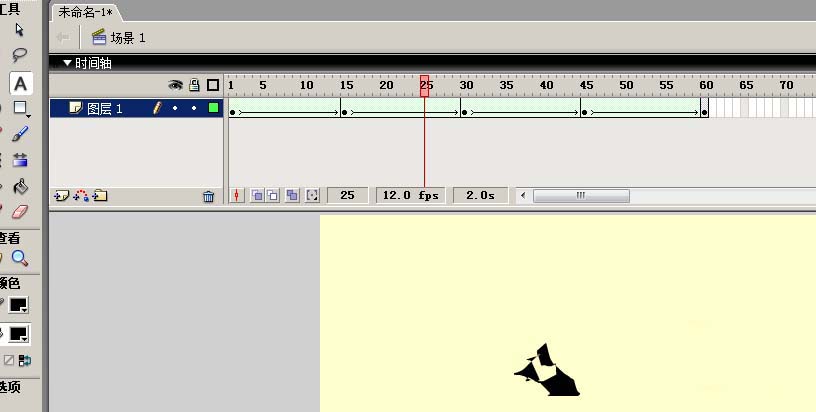Select the end keyframe at frame 60

click(x=705, y=112)
